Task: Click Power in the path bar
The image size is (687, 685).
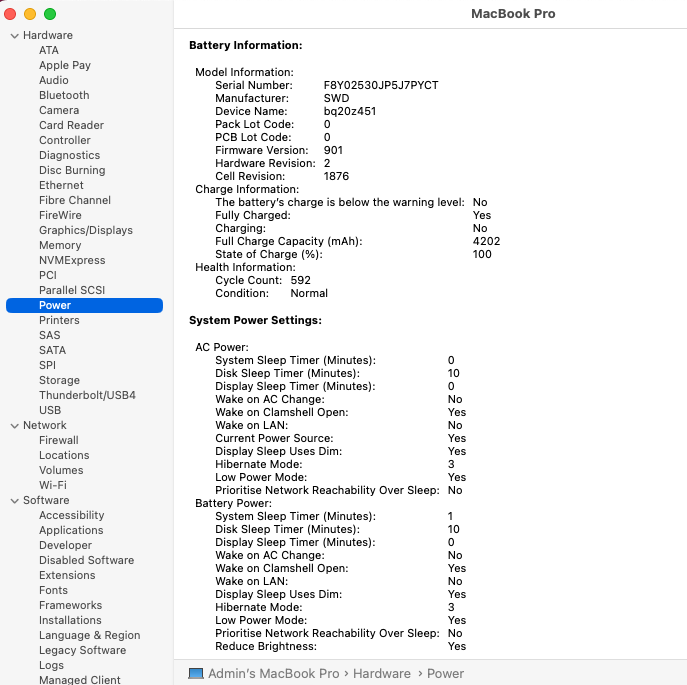Action: [x=445, y=673]
